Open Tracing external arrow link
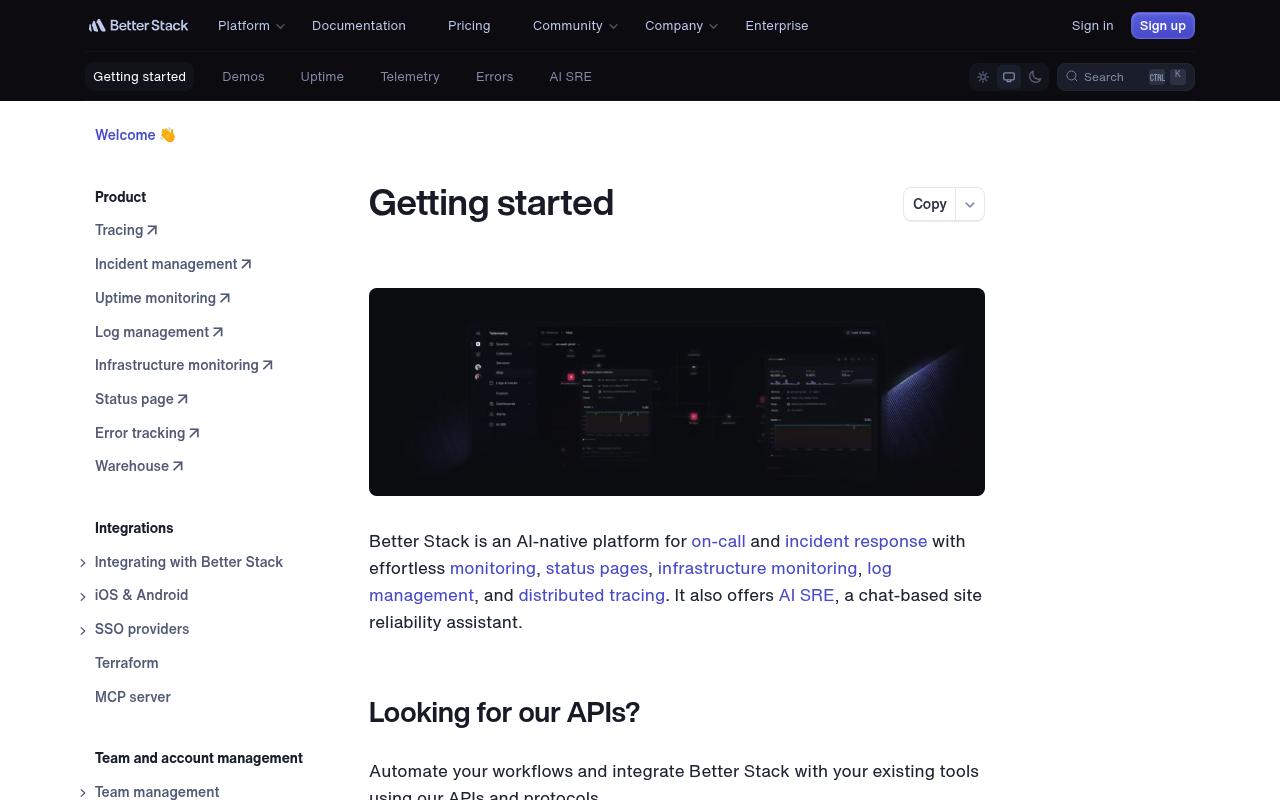This screenshot has height=800, width=1280. (126, 230)
